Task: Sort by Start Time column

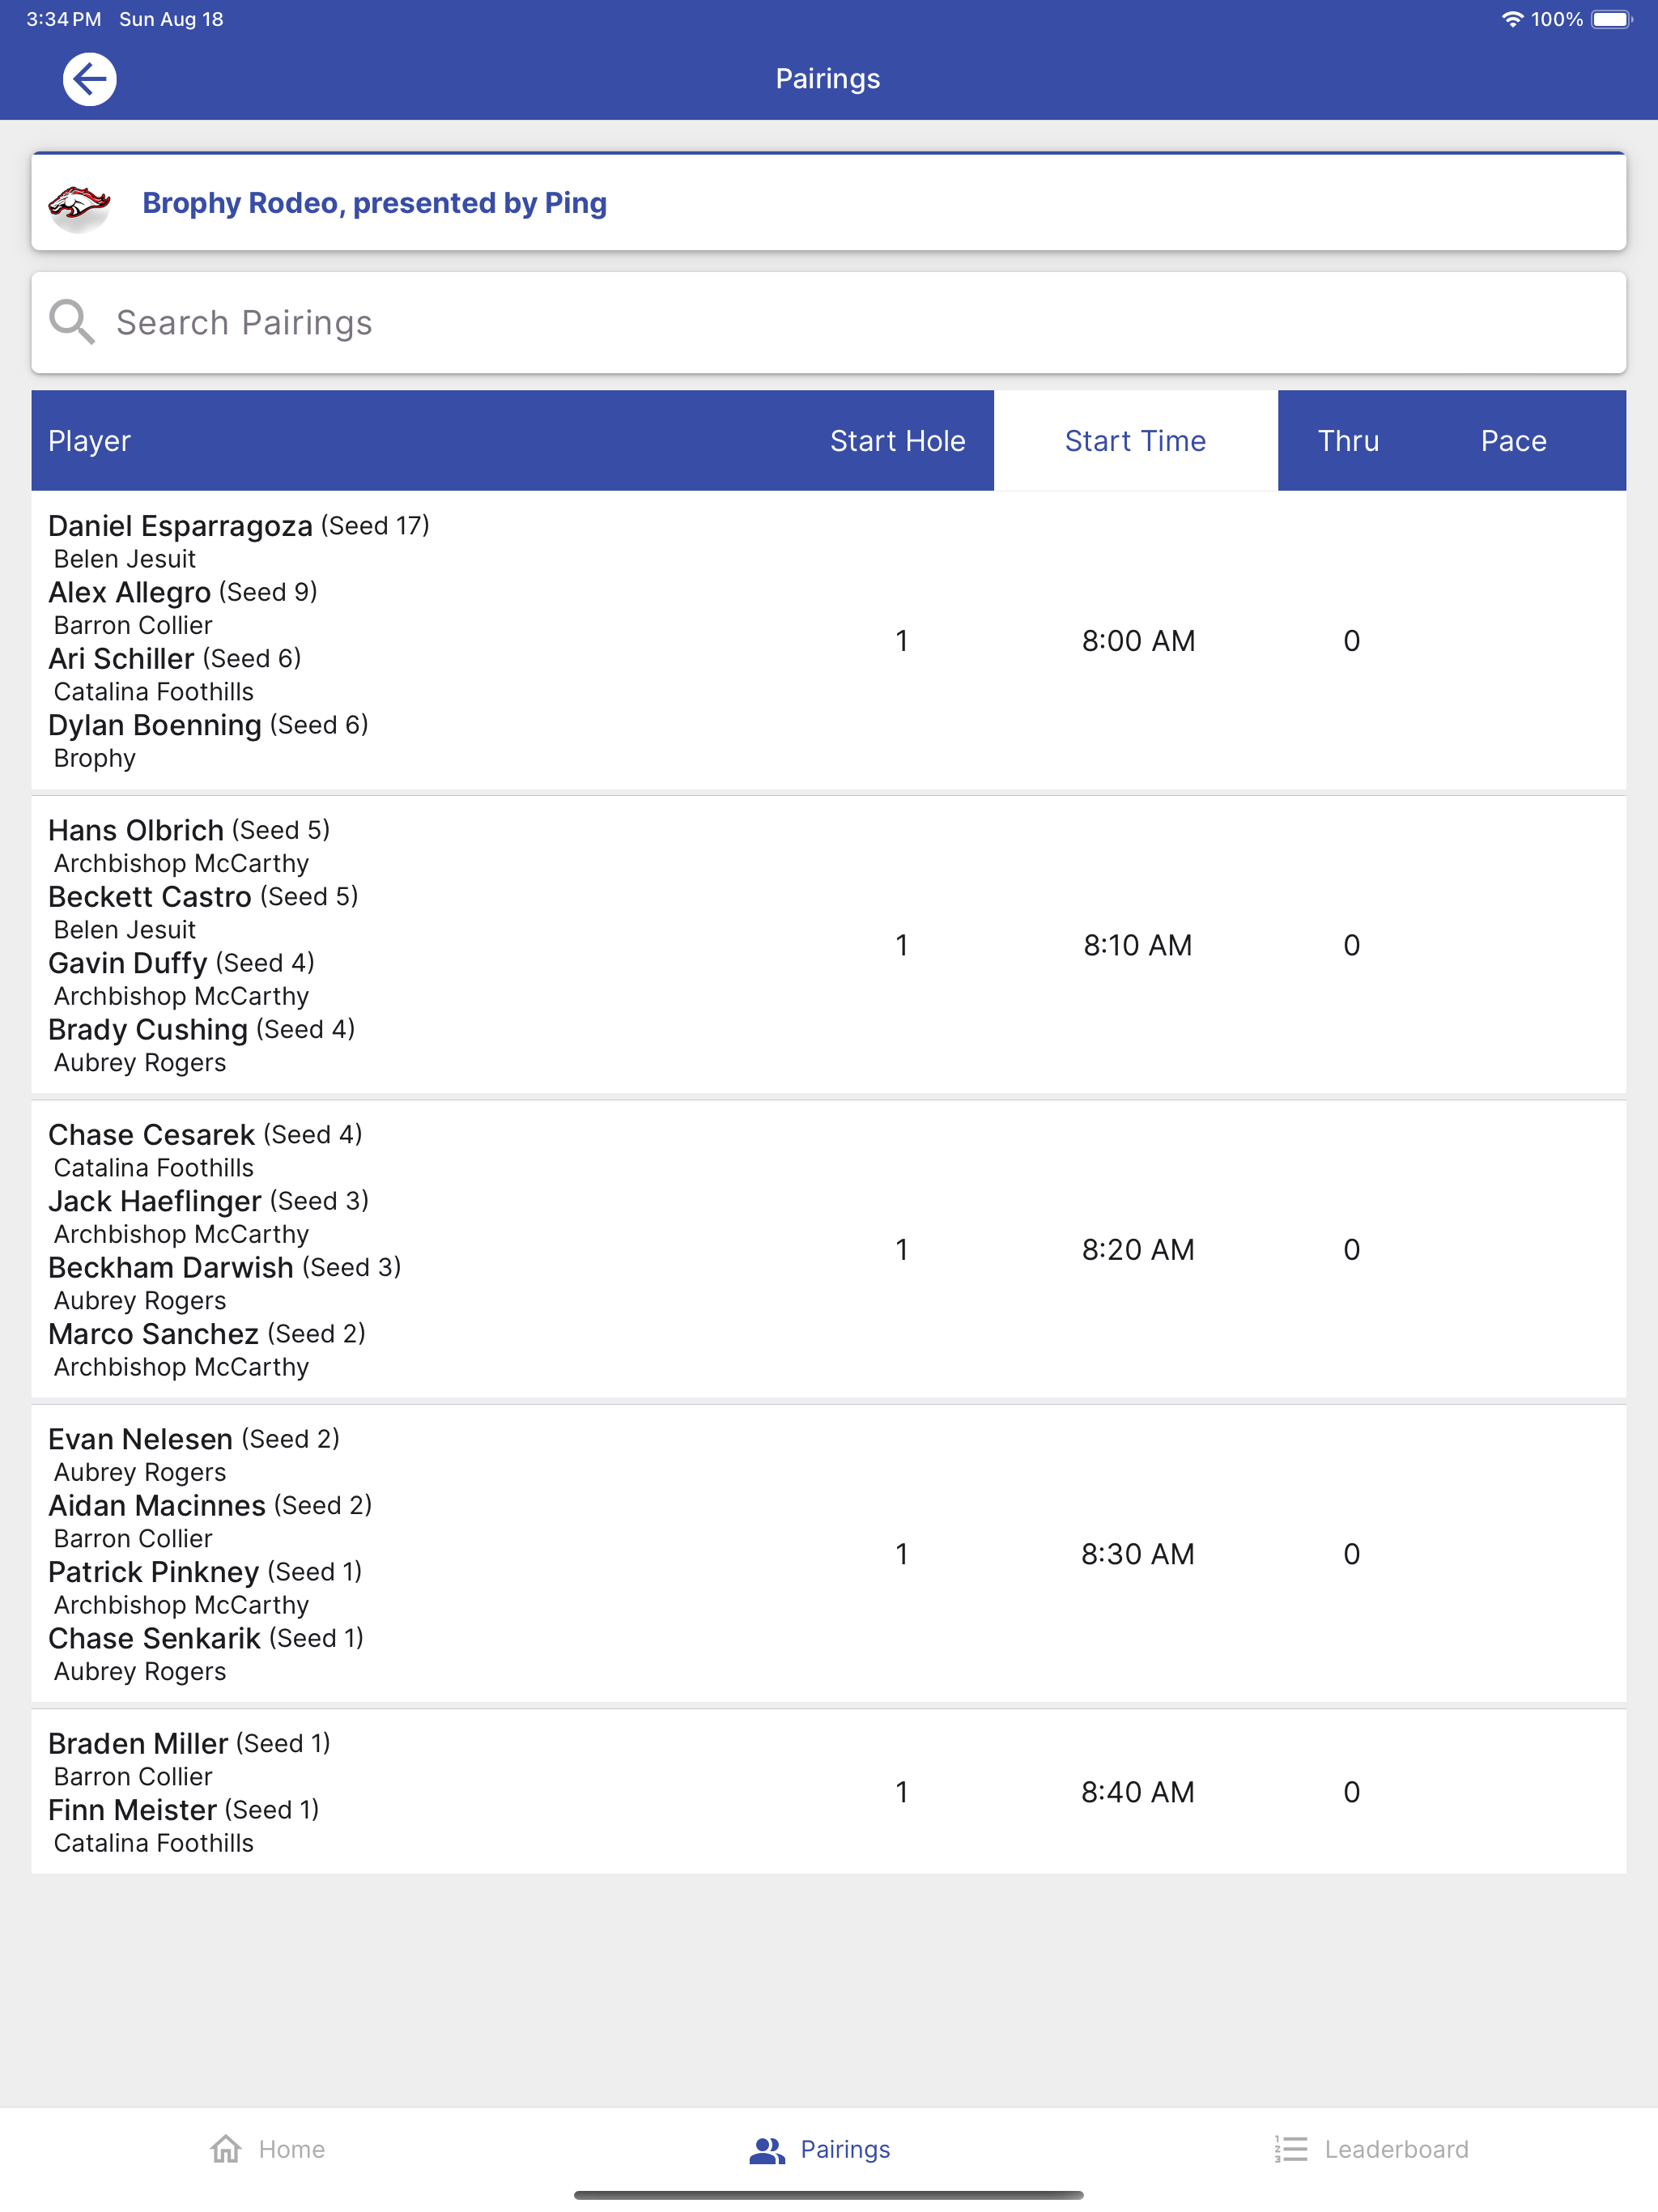Action: pyautogui.click(x=1135, y=441)
